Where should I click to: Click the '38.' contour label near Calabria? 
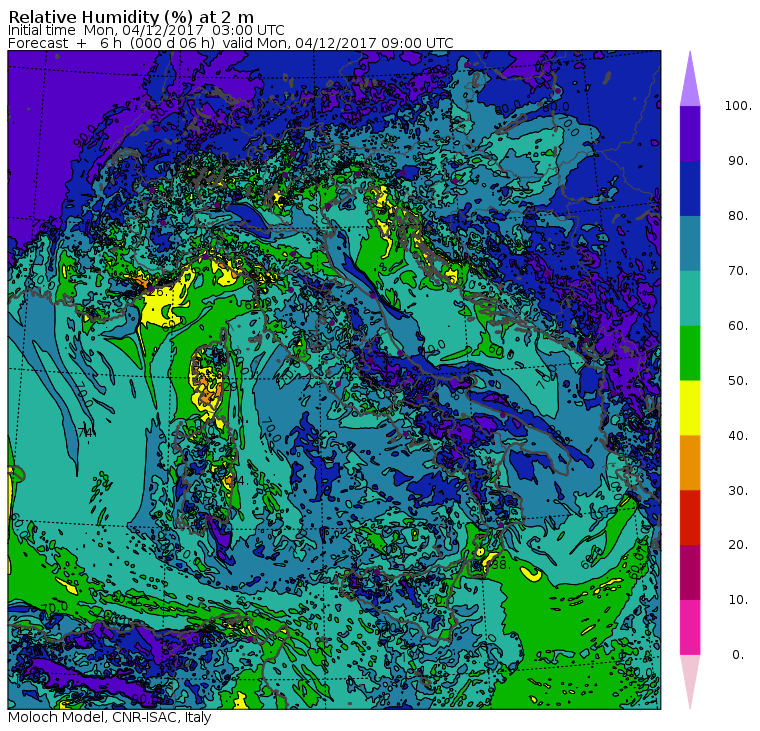click(500, 564)
